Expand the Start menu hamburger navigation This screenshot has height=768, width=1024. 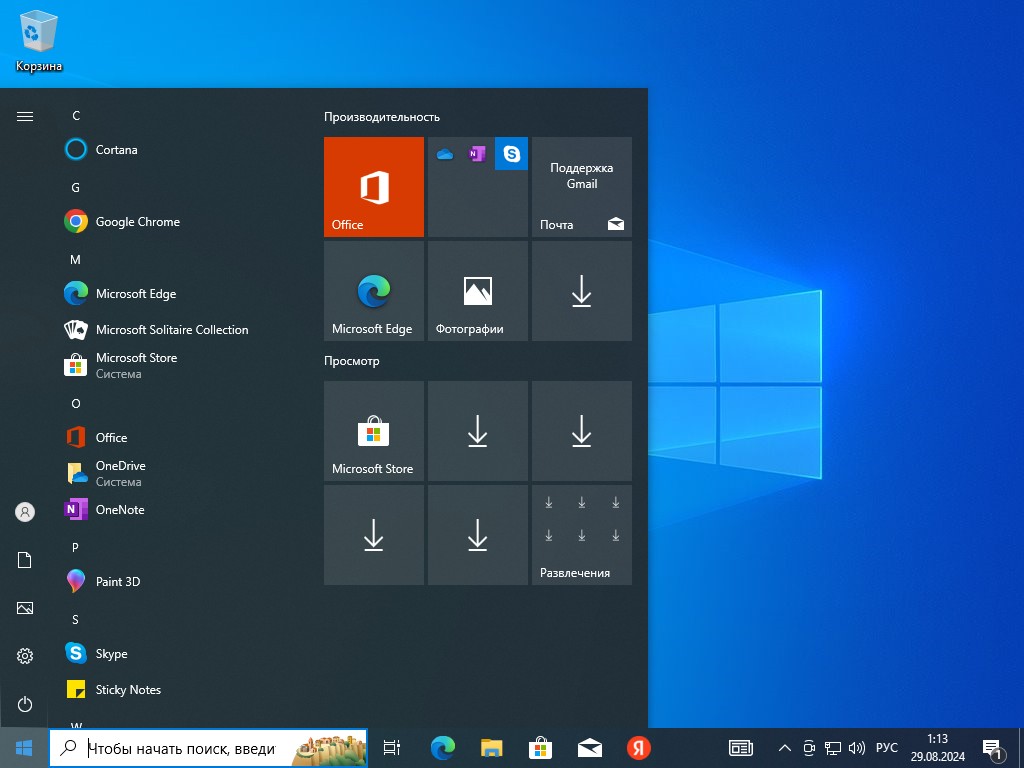[x=25, y=116]
